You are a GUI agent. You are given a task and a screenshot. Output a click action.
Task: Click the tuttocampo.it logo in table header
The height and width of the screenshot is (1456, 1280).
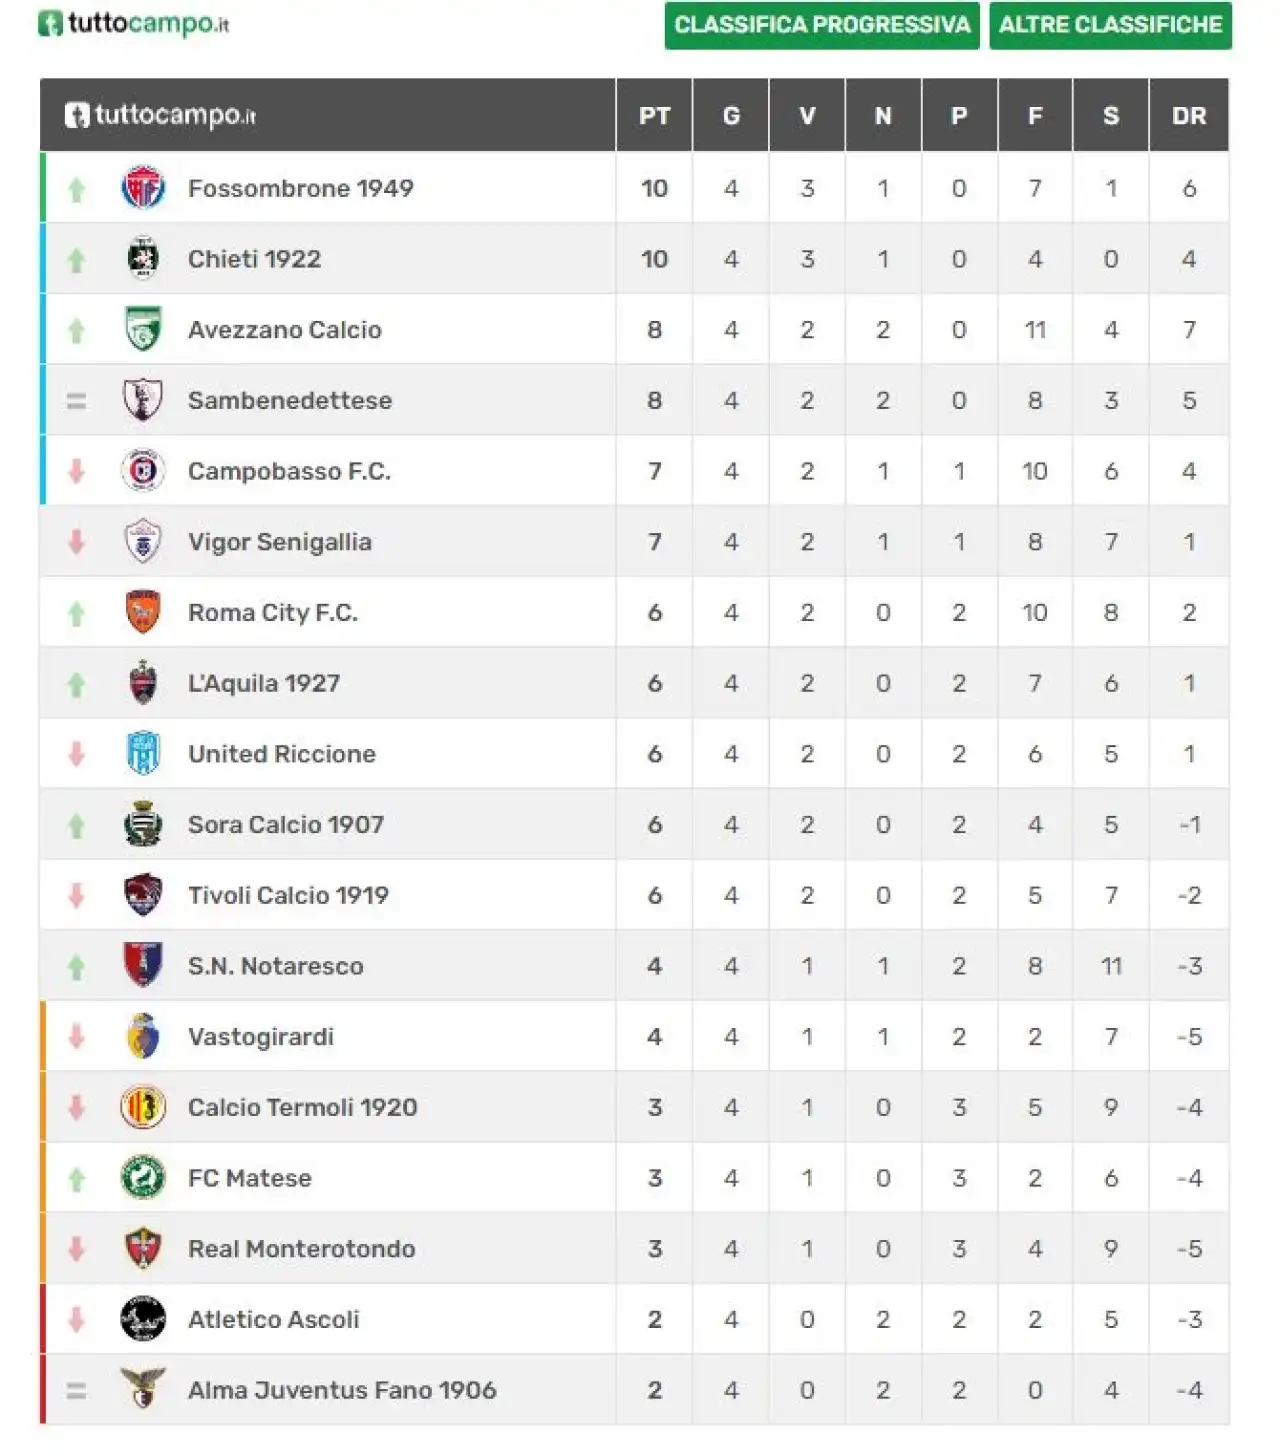[x=160, y=115]
